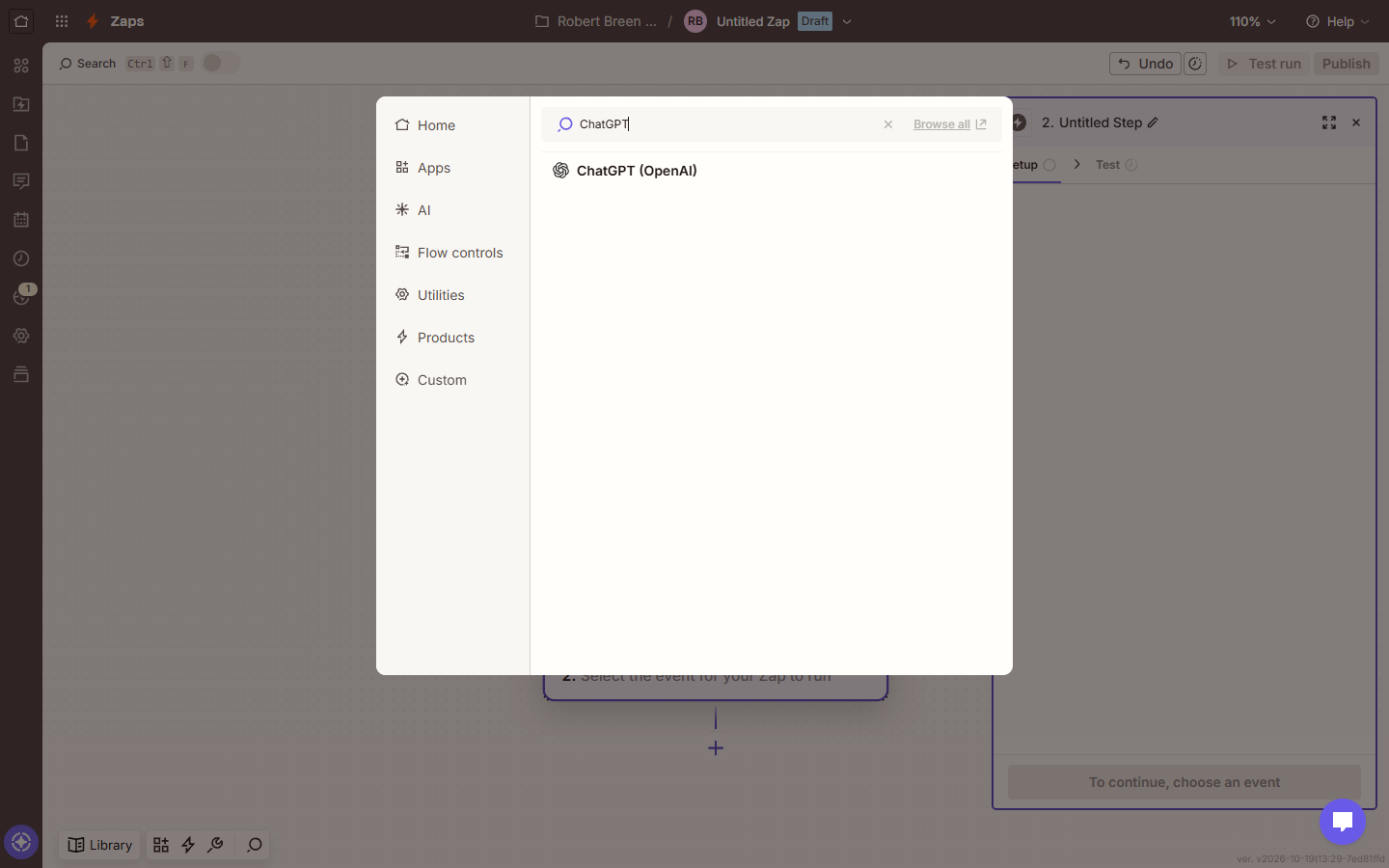The height and width of the screenshot is (868, 1389).
Task: Open the home icon in the top-left corner
Action: [x=21, y=21]
